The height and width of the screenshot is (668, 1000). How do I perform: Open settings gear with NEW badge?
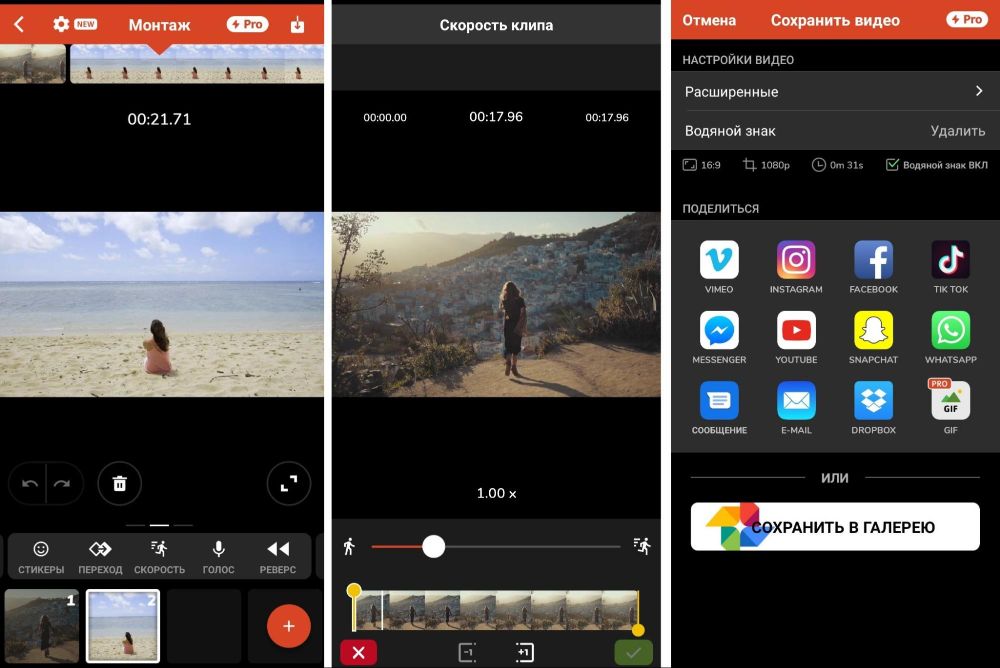click(62, 24)
